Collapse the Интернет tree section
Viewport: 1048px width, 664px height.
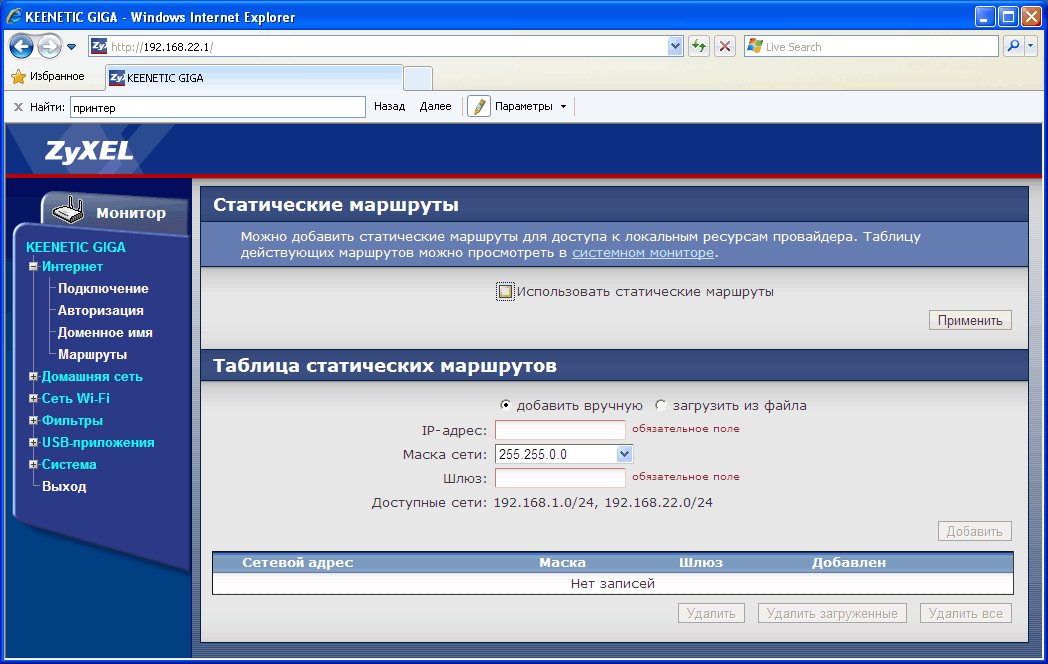coord(33,266)
